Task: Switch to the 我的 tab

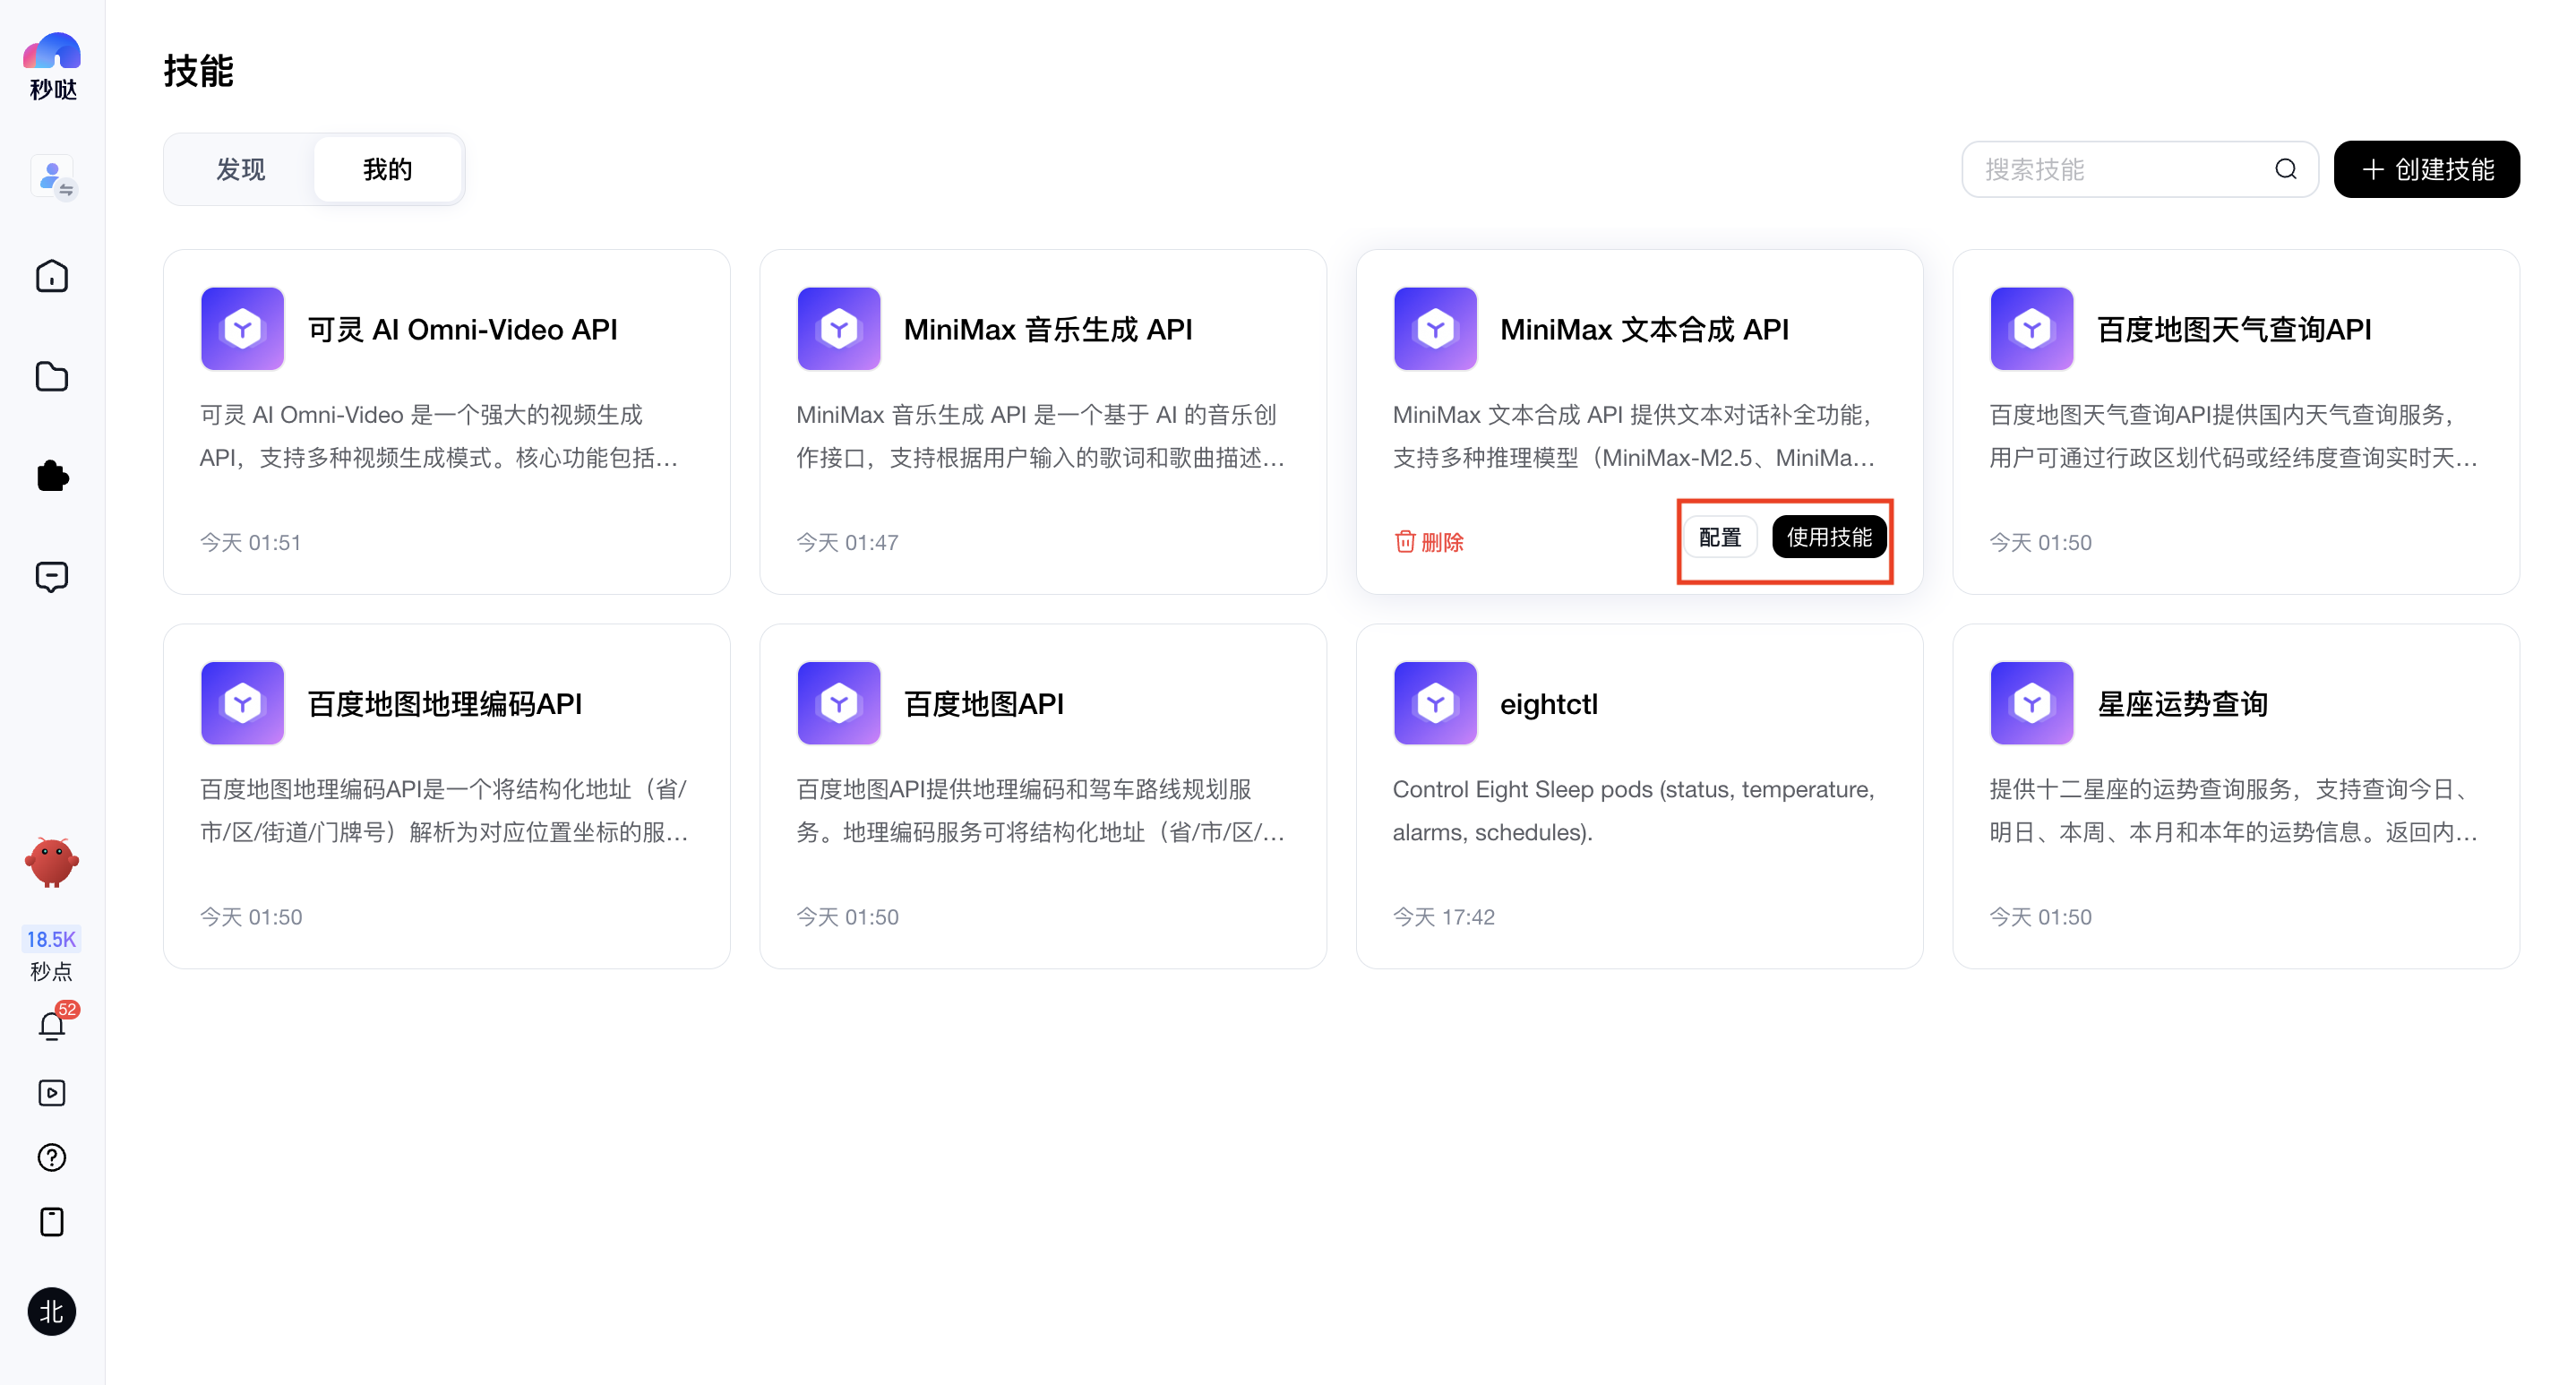Action: (388, 169)
